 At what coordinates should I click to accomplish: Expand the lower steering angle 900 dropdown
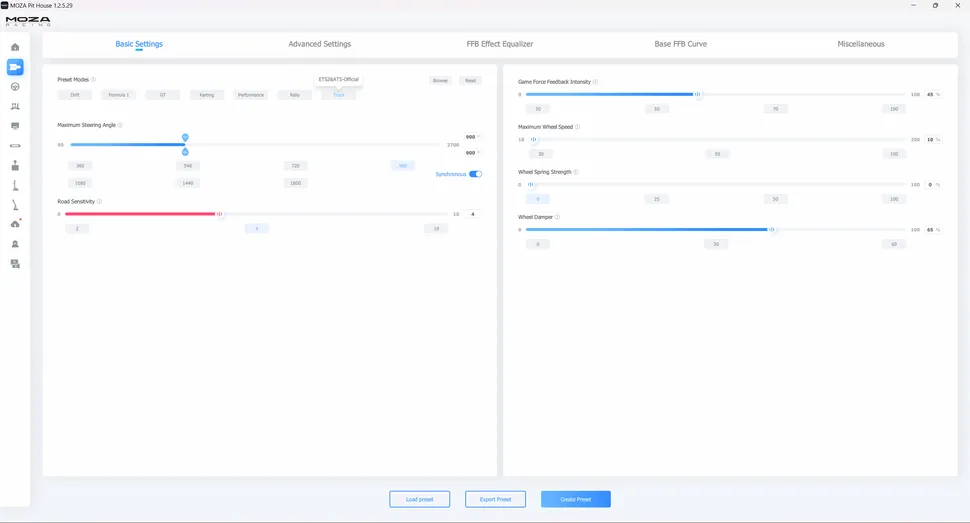coord(470,153)
